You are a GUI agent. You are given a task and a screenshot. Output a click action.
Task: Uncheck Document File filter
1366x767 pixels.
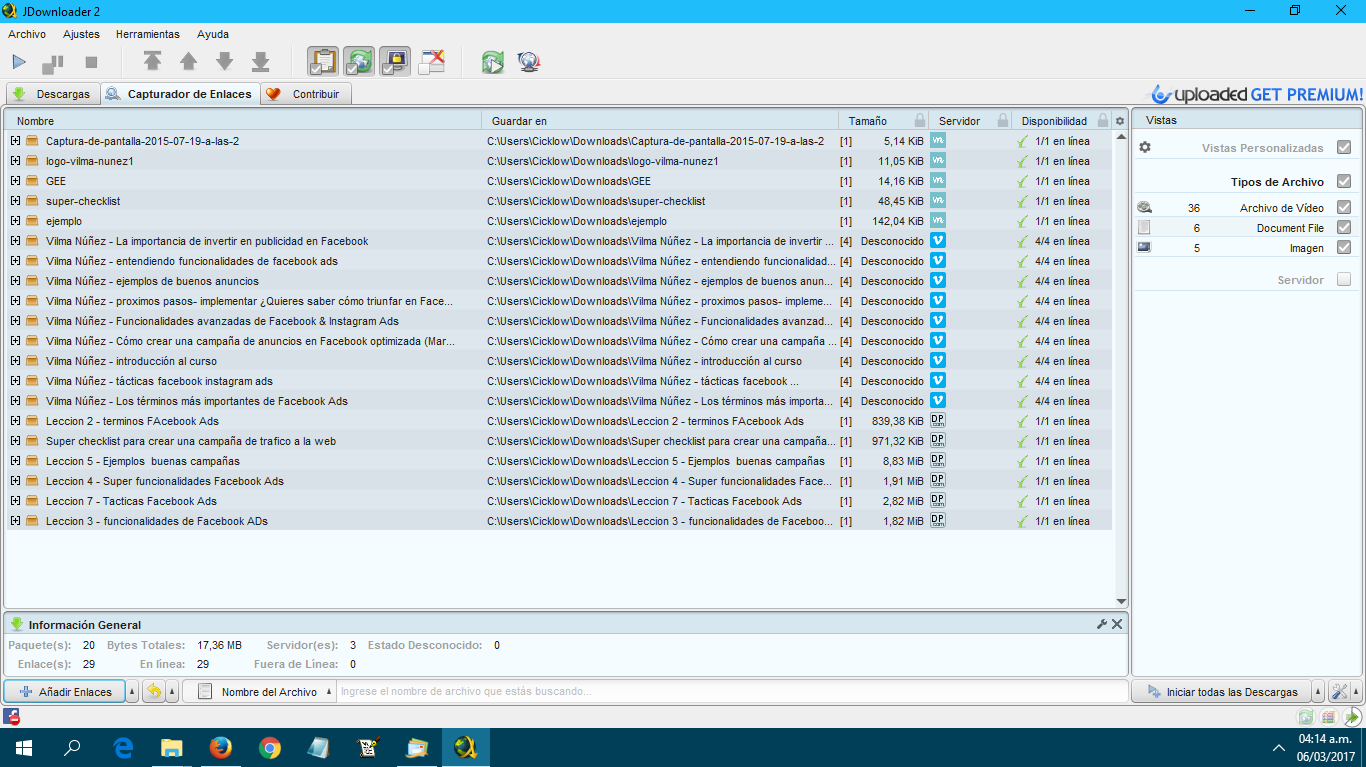click(x=1344, y=227)
